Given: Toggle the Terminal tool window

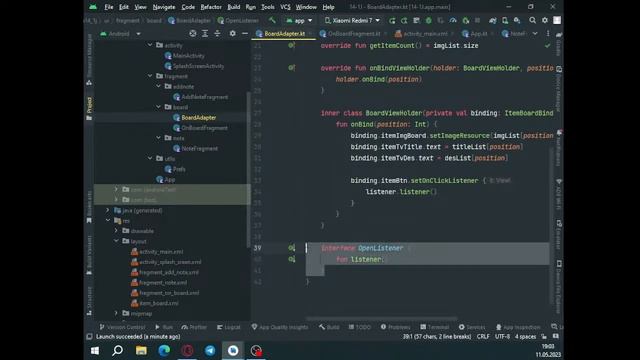Looking at the screenshot, I should [x=435, y=327].
